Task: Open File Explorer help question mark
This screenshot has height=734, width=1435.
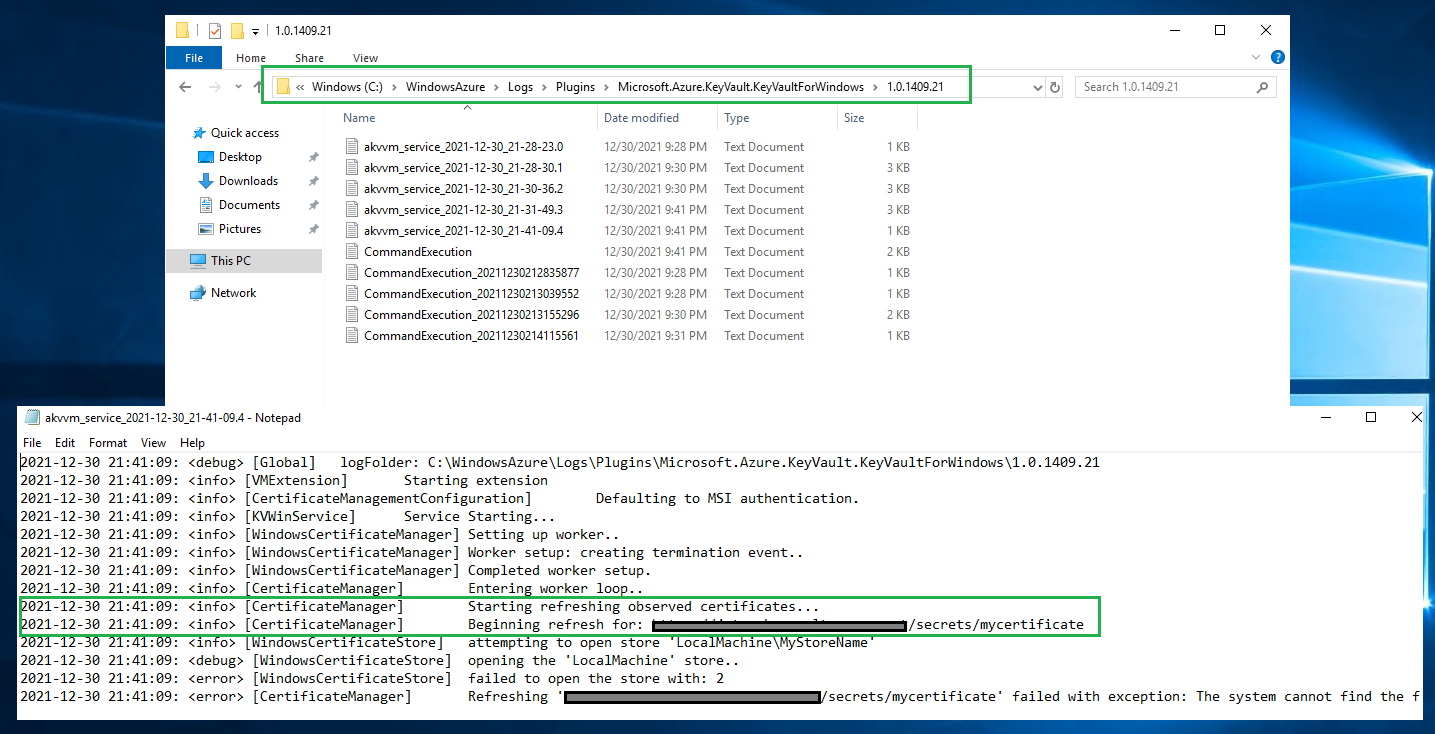Action: click(x=1277, y=57)
